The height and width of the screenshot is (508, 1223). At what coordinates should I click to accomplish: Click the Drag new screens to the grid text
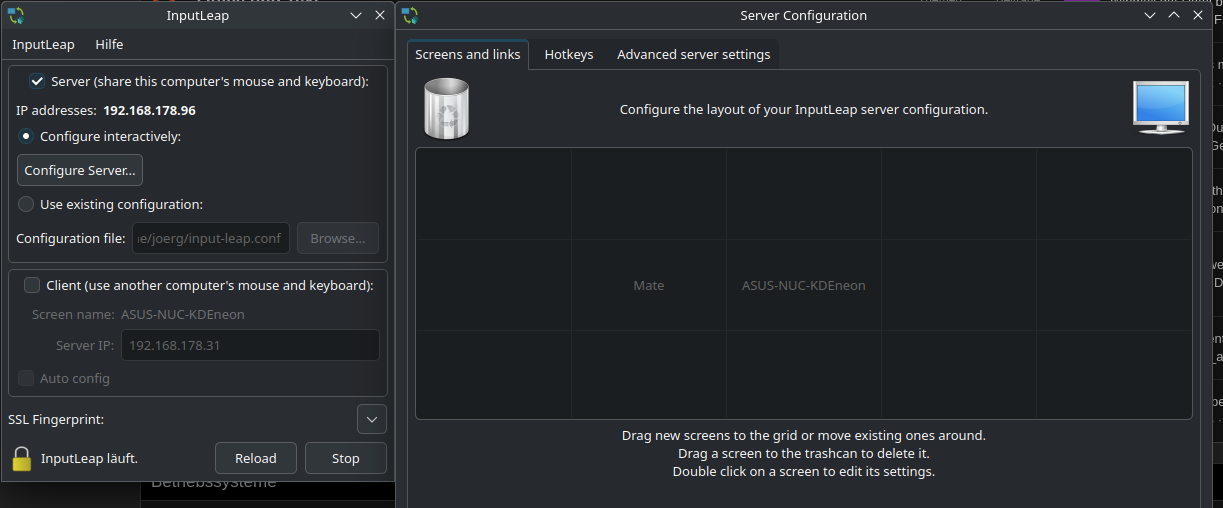point(804,435)
